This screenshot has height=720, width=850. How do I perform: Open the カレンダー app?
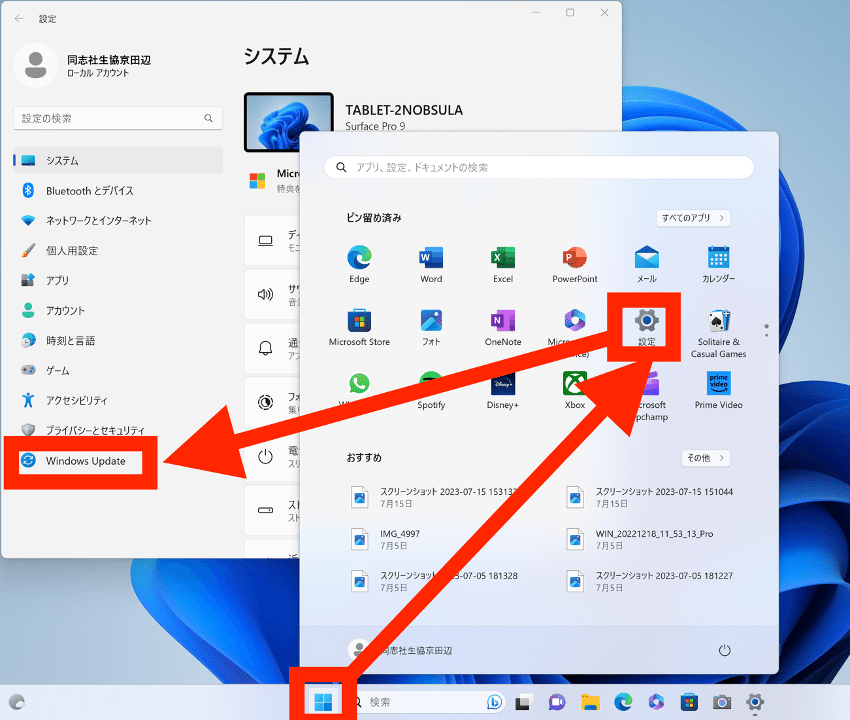718,264
